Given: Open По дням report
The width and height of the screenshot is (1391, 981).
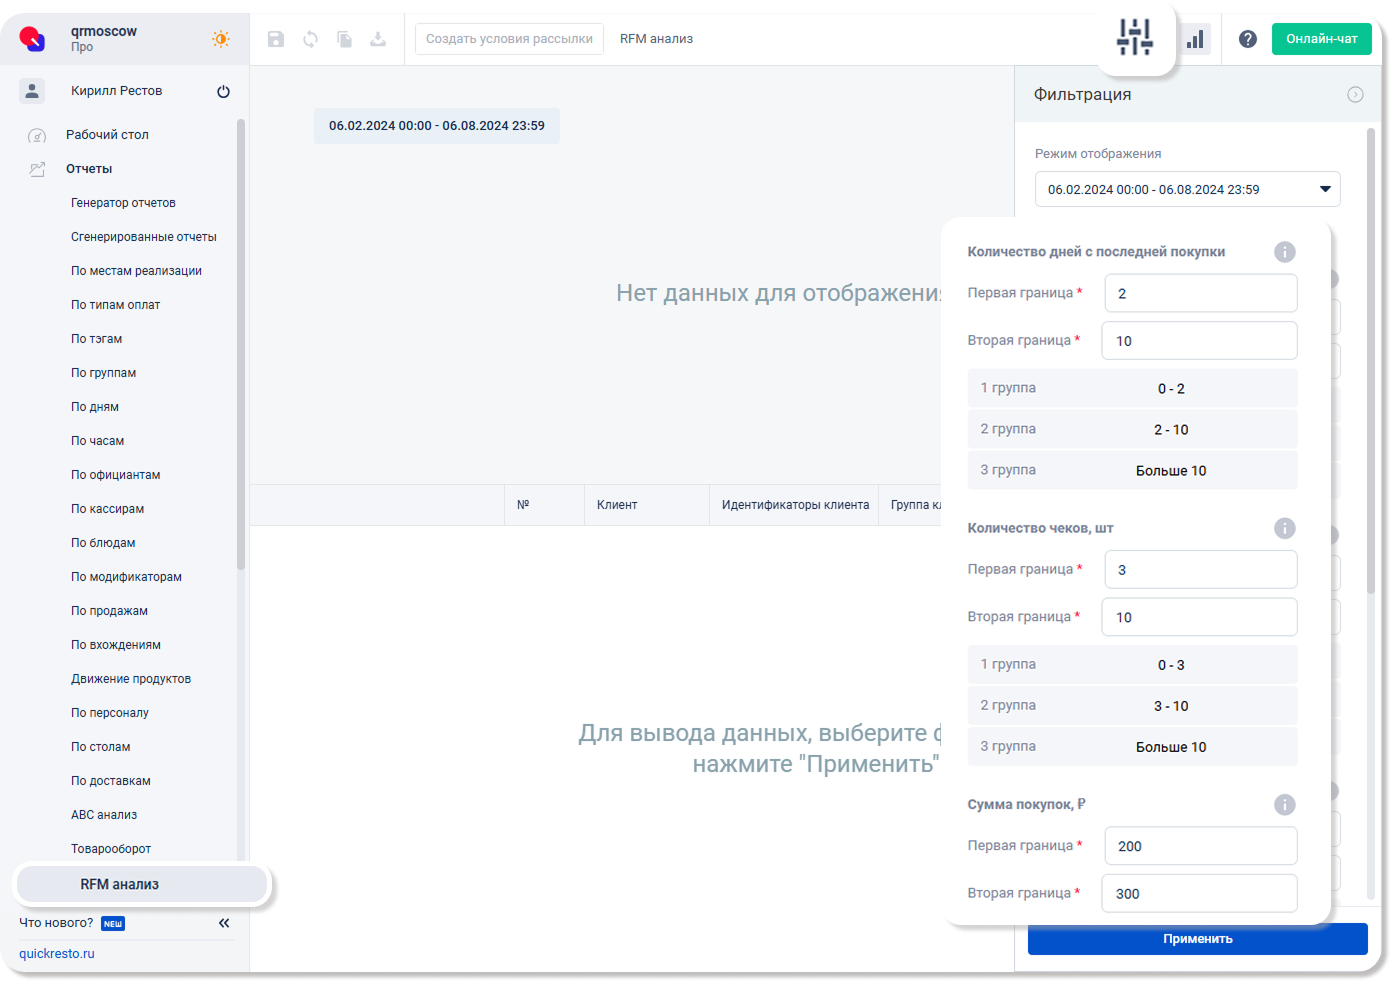Looking at the screenshot, I should pyautogui.click(x=95, y=407).
